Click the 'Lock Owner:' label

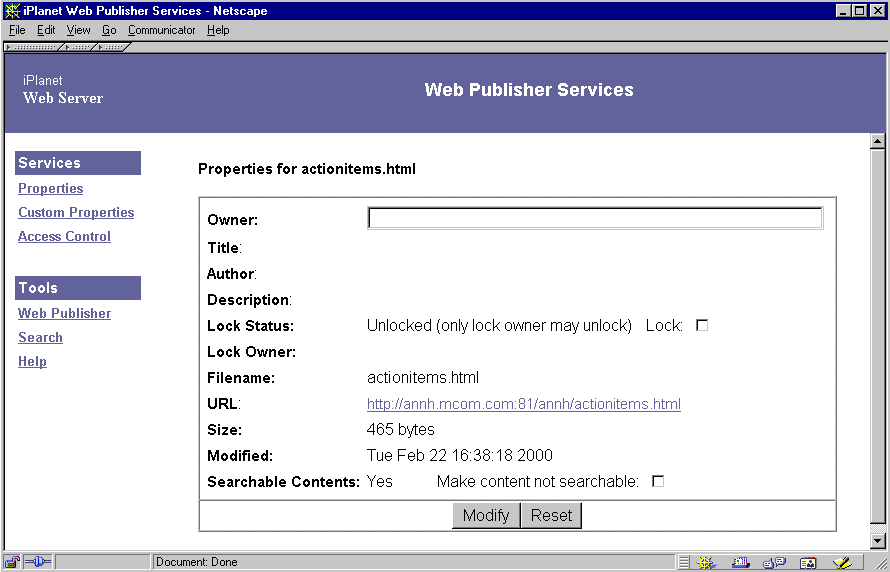click(251, 352)
